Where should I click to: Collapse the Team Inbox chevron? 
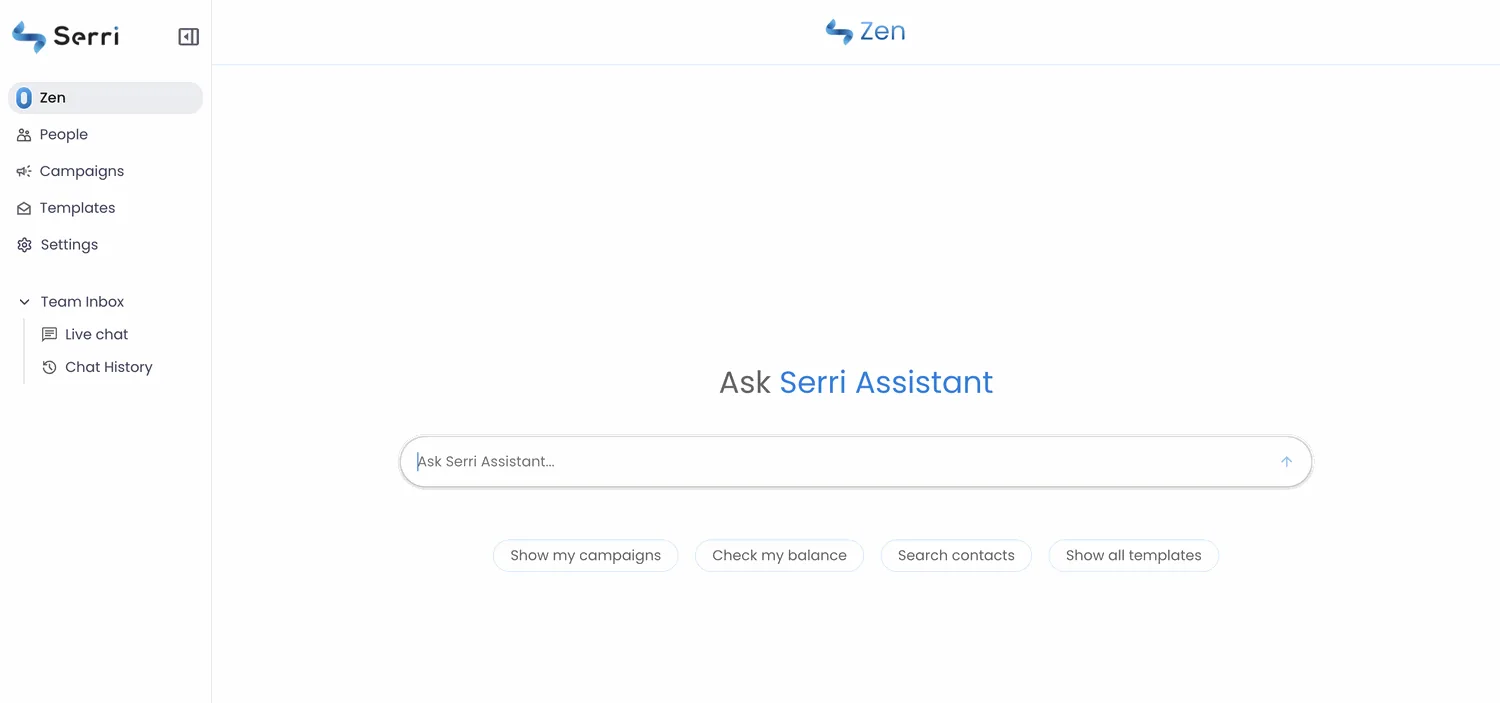click(24, 302)
